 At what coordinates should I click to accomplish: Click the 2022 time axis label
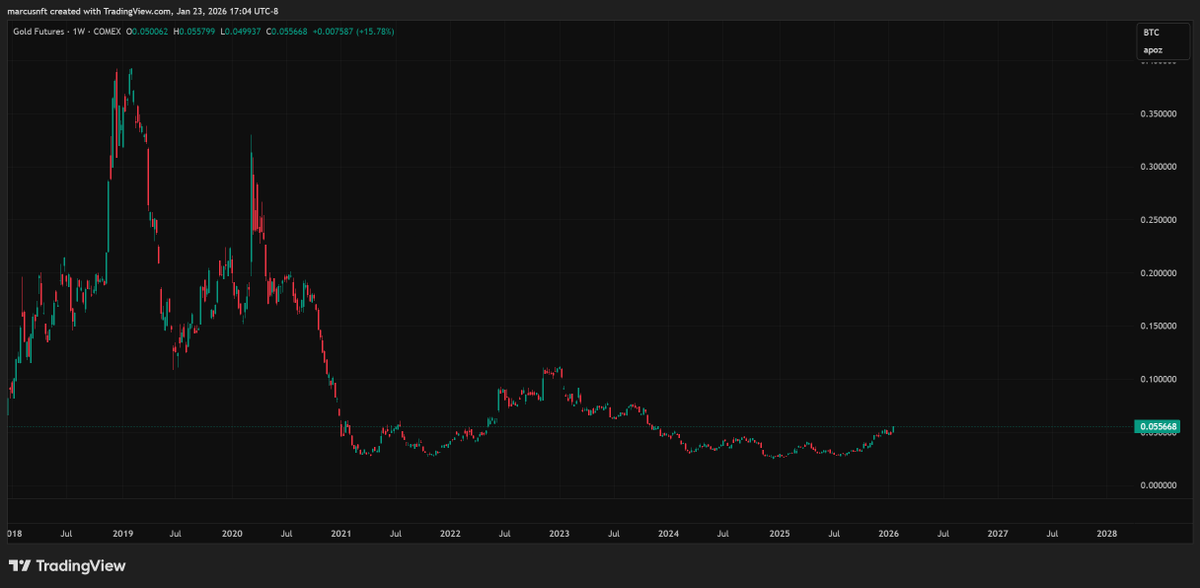[450, 534]
